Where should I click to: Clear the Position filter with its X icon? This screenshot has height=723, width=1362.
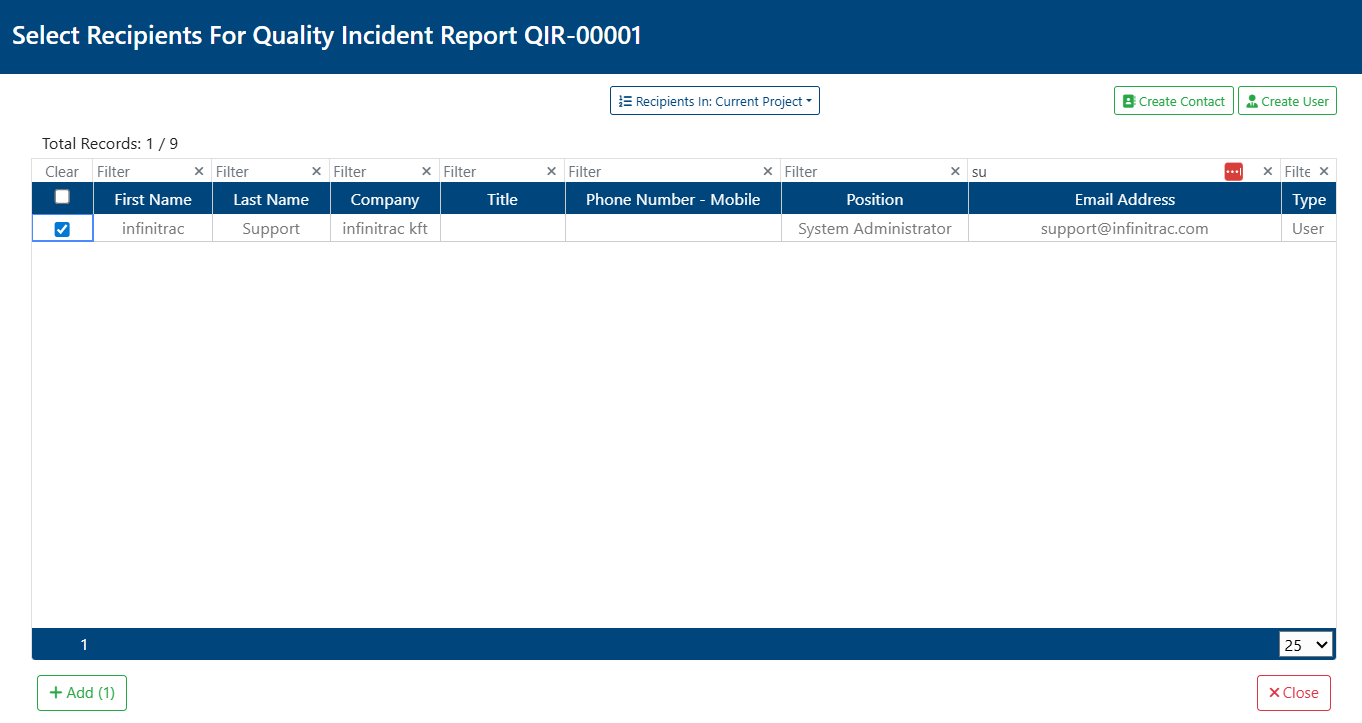[955, 171]
